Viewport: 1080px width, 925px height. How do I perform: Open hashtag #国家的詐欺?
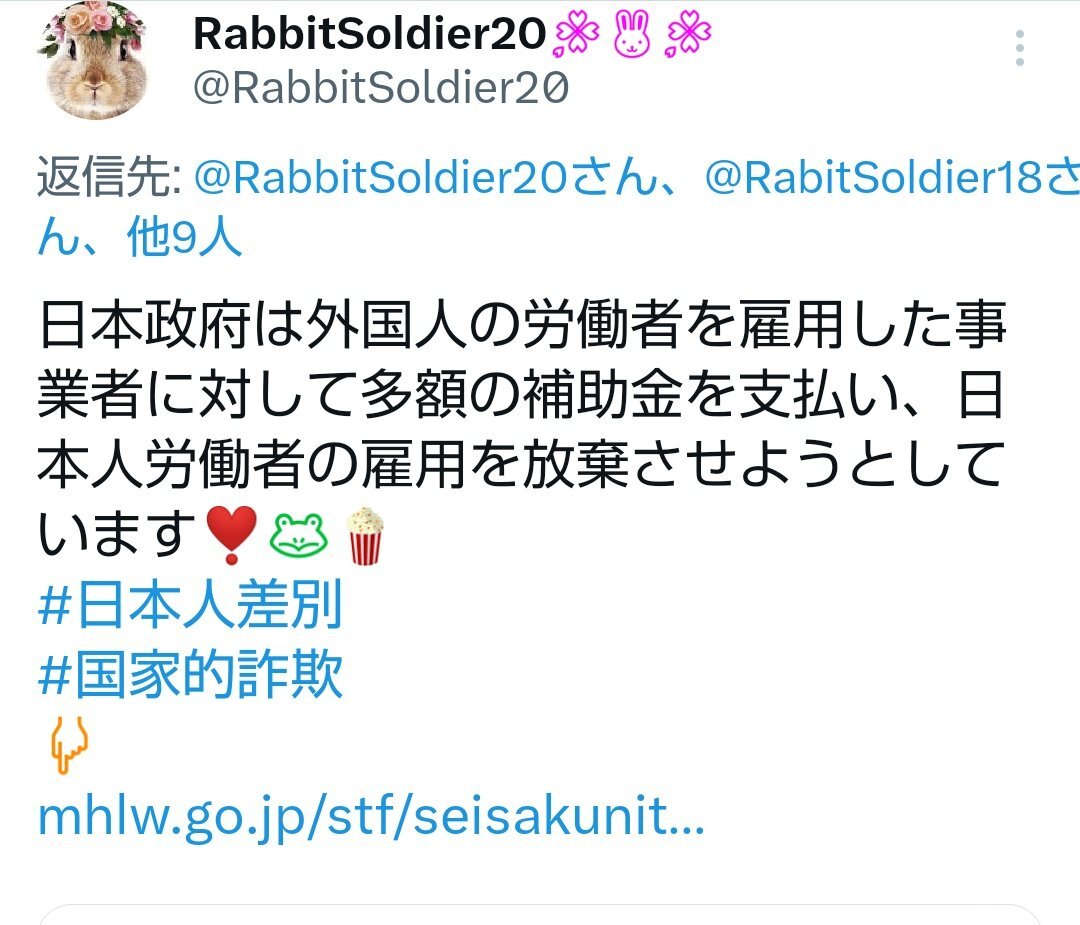coord(190,674)
